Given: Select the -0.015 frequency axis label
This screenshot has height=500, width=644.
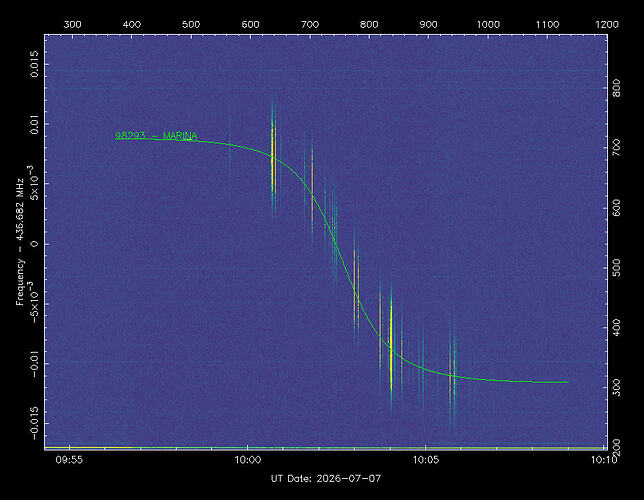Looking at the screenshot, I should pos(34,423).
